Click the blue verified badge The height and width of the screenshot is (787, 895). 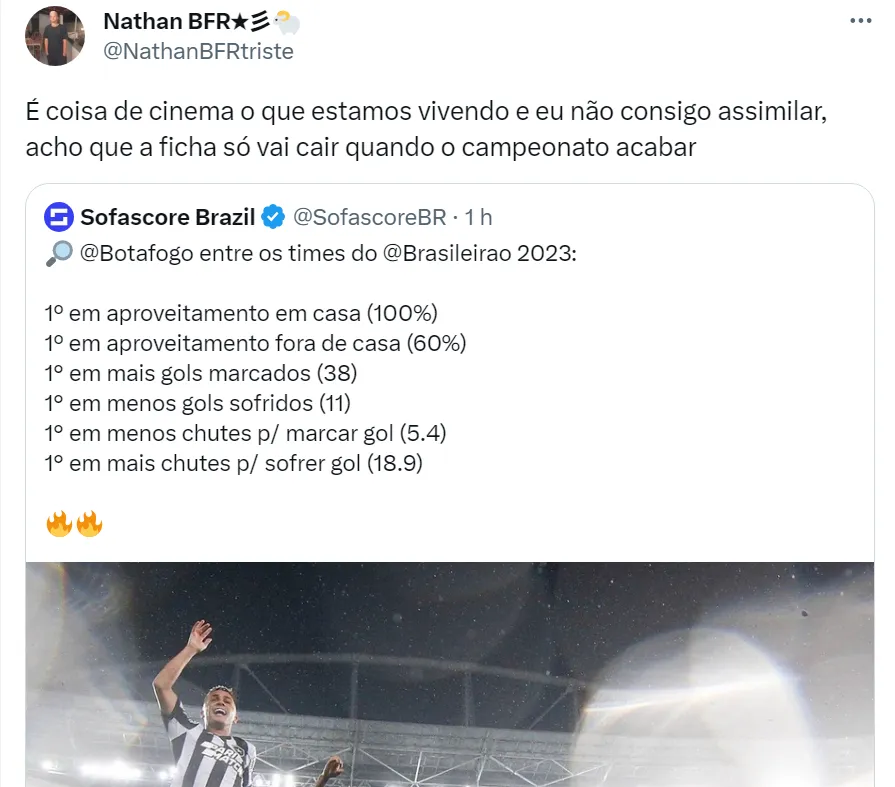tap(273, 217)
